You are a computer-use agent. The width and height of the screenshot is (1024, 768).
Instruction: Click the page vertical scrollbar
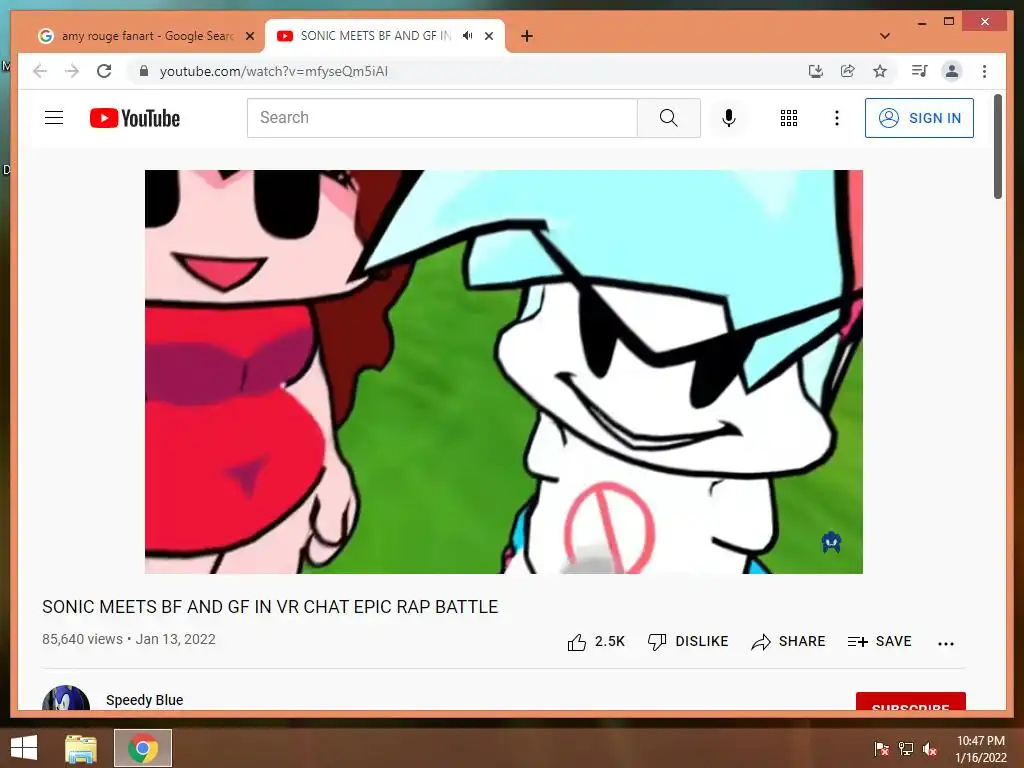pos(997,146)
